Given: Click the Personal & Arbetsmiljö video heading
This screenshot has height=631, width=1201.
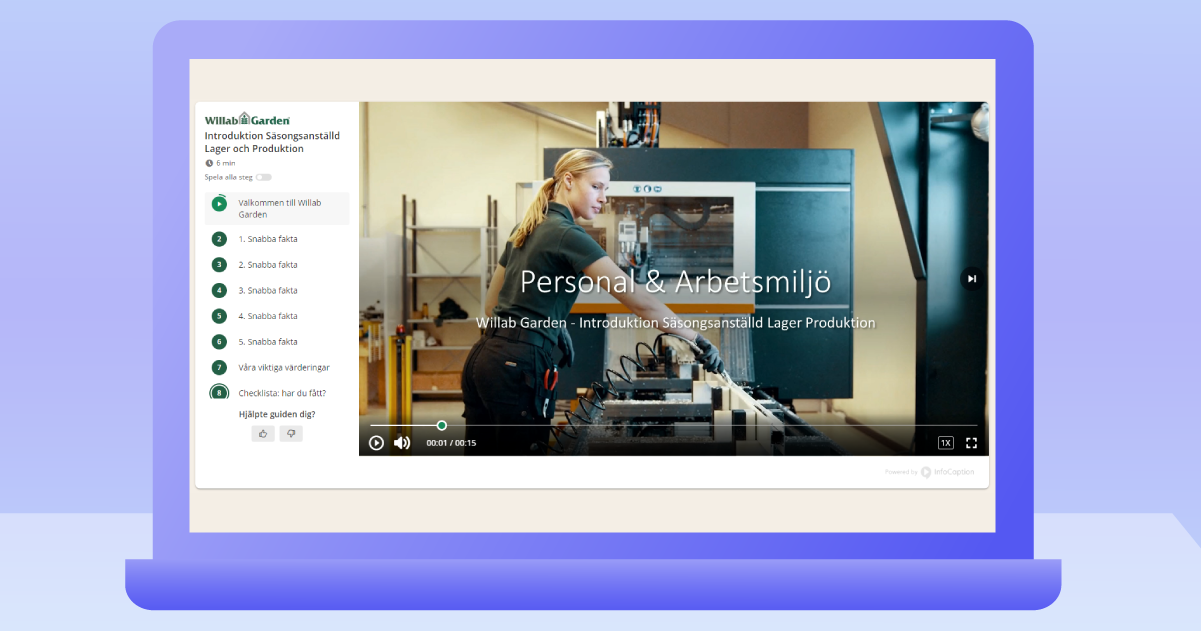Looking at the screenshot, I should [675, 281].
